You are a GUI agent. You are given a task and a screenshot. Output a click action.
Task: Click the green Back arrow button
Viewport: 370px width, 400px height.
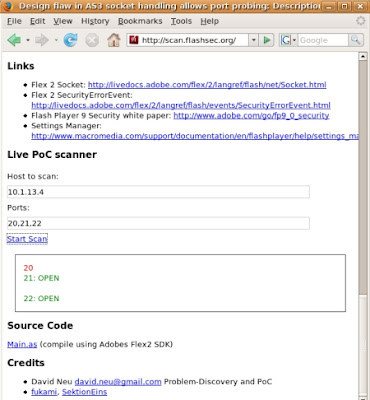click(14, 40)
